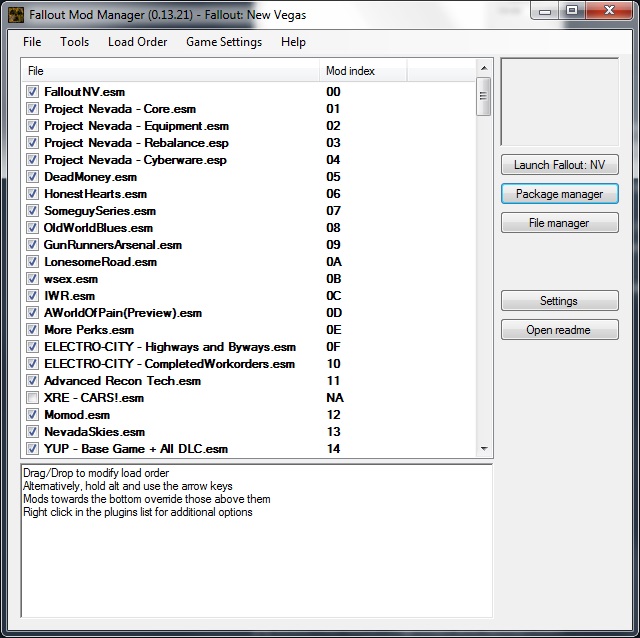The width and height of the screenshot is (640, 638).
Task: Launch Fallout: NV button
Action: (x=560, y=165)
